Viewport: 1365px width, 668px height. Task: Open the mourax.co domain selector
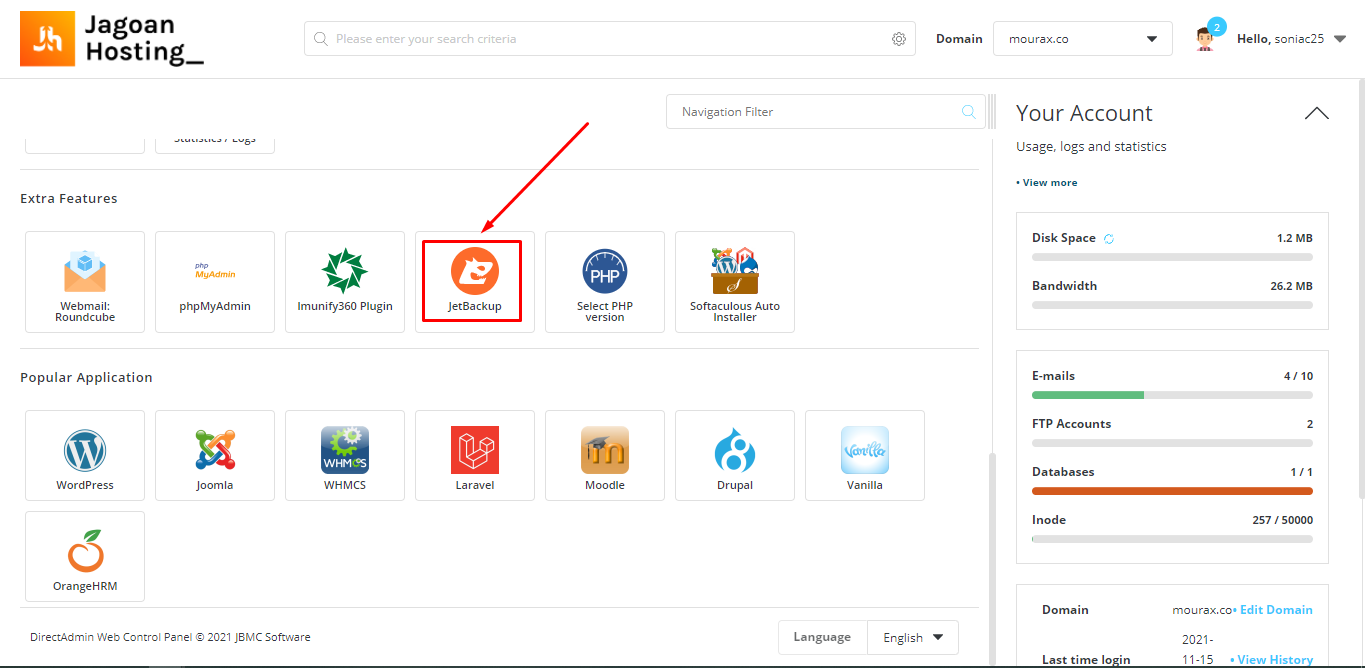point(1082,38)
